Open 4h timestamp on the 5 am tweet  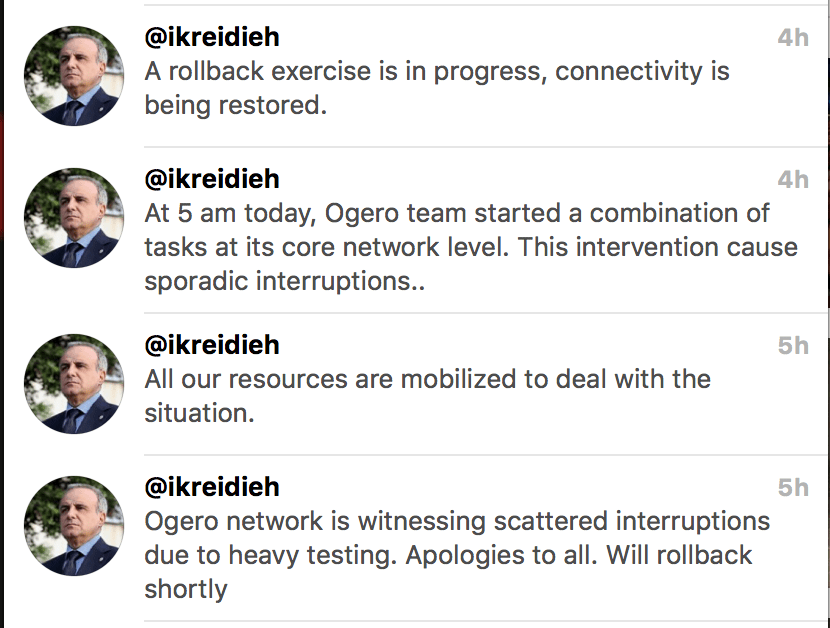pos(792,180)
